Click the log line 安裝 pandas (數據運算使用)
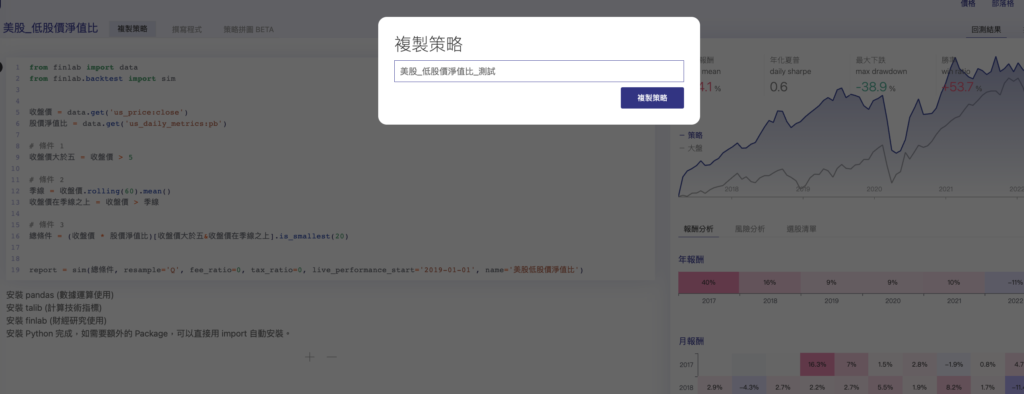1024x394 pixels. pos(60,295)
